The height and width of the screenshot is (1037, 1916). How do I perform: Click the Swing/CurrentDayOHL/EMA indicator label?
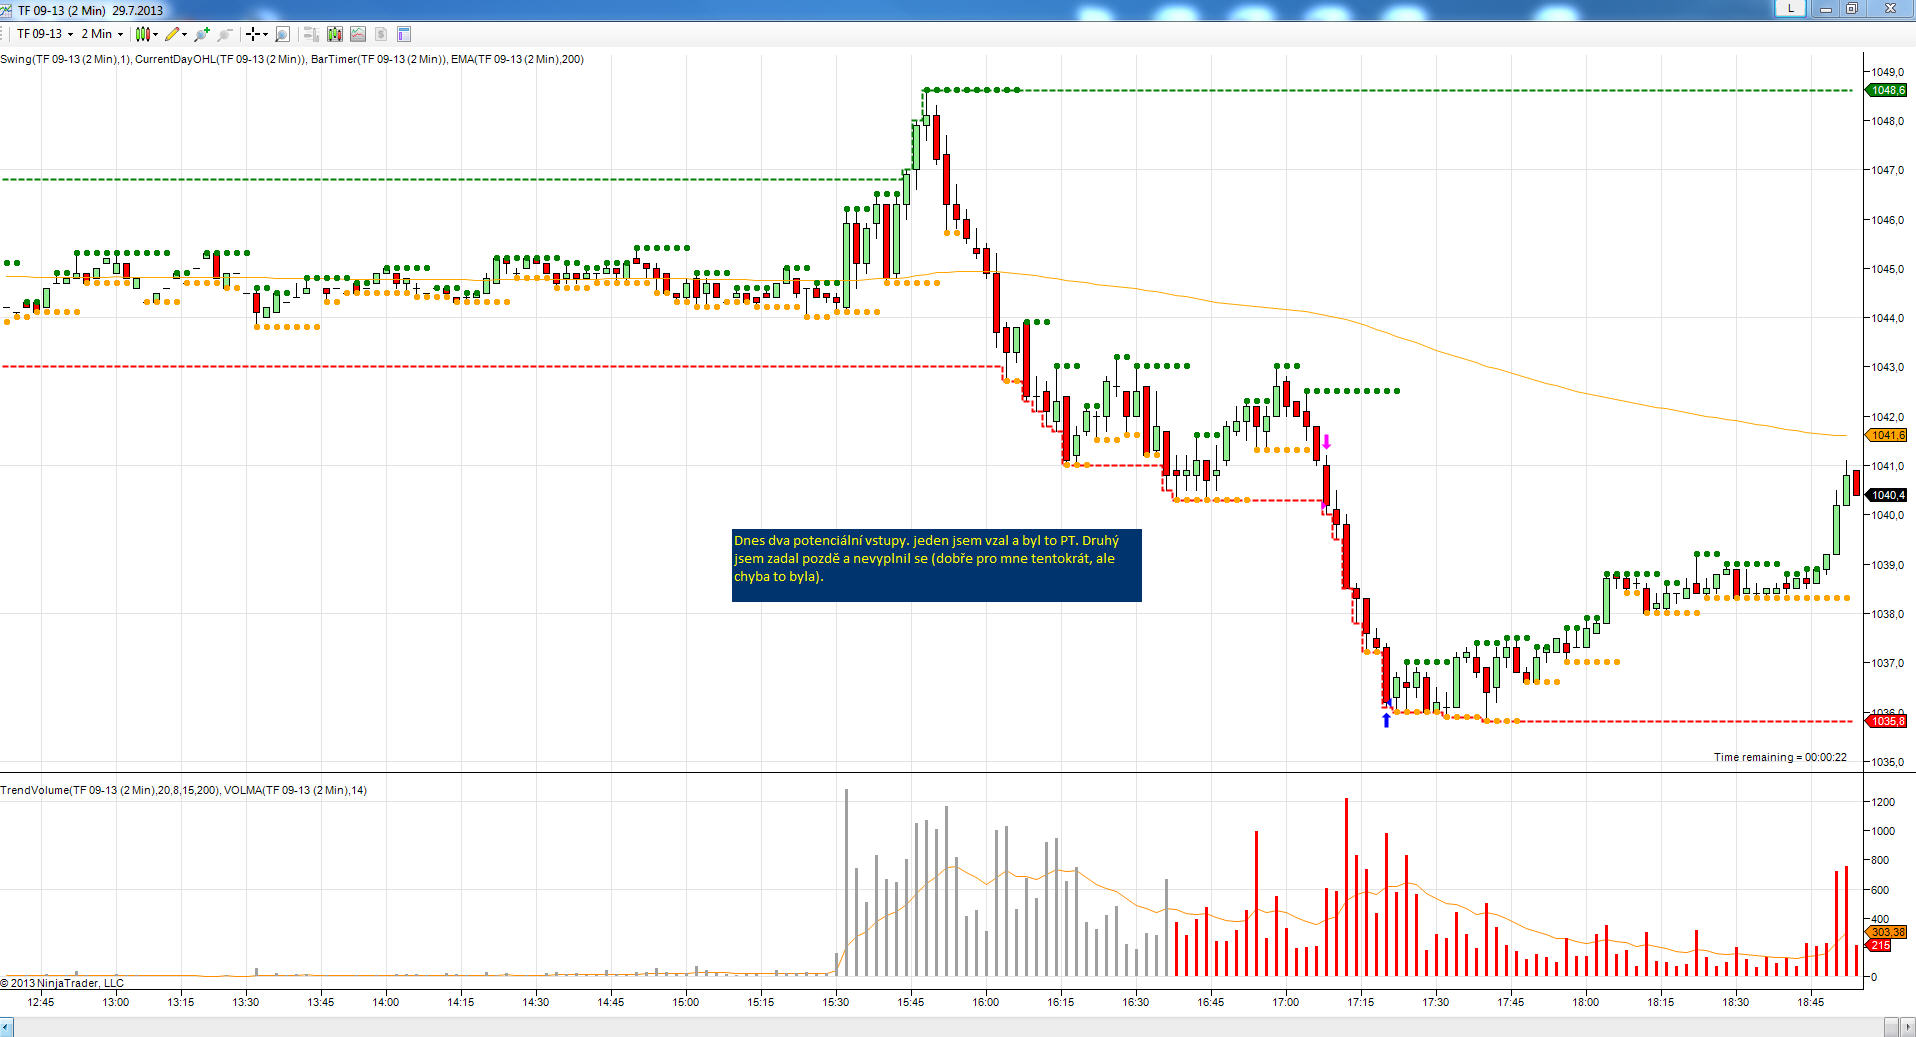[292, 59]
